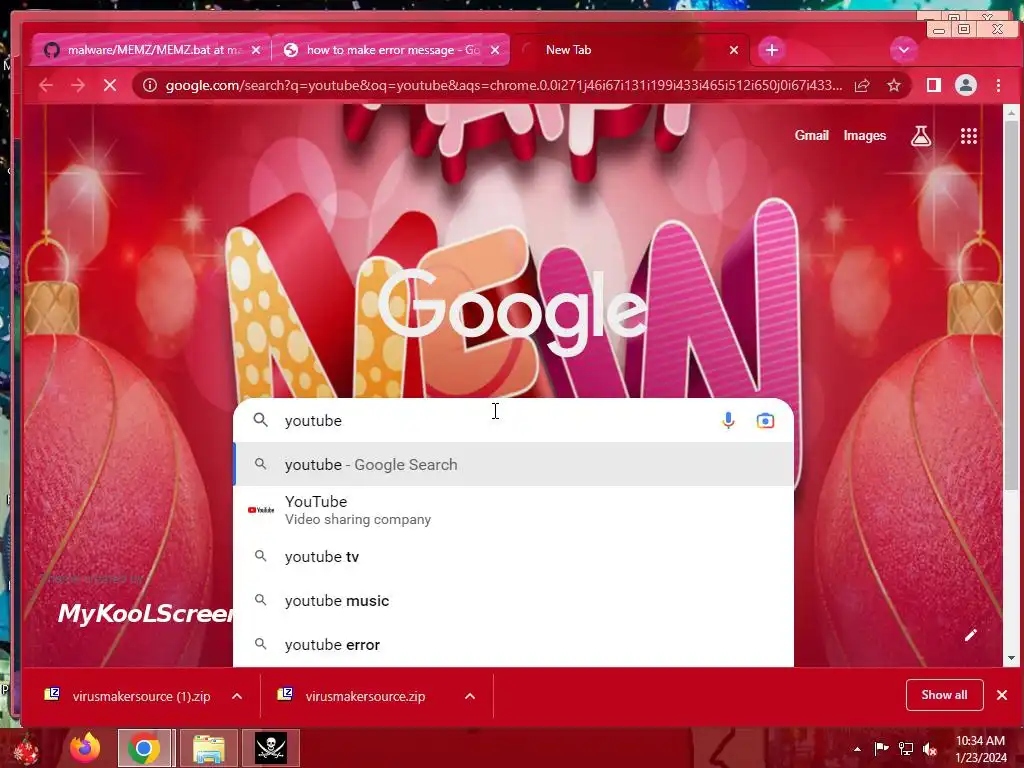Close the malware/MEMZ GitHub tab
The width and height of the screenshot is (1024, 768).
pos(256,50)
